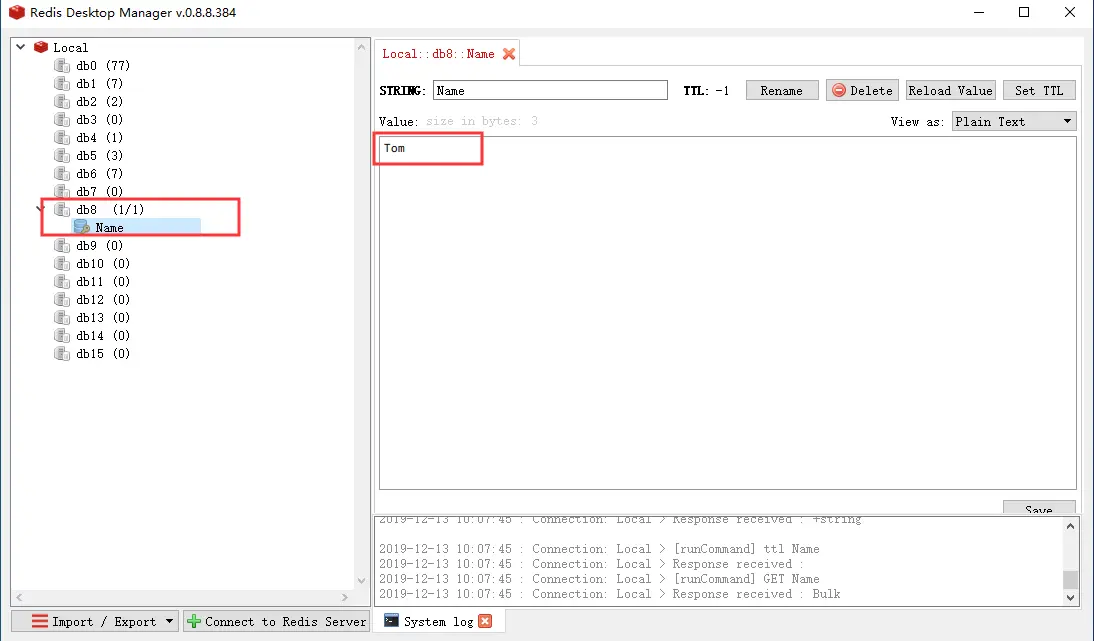The image size is (1094, 641).
Task: Click system log scroll up arrow
Action: (1070, 526)
